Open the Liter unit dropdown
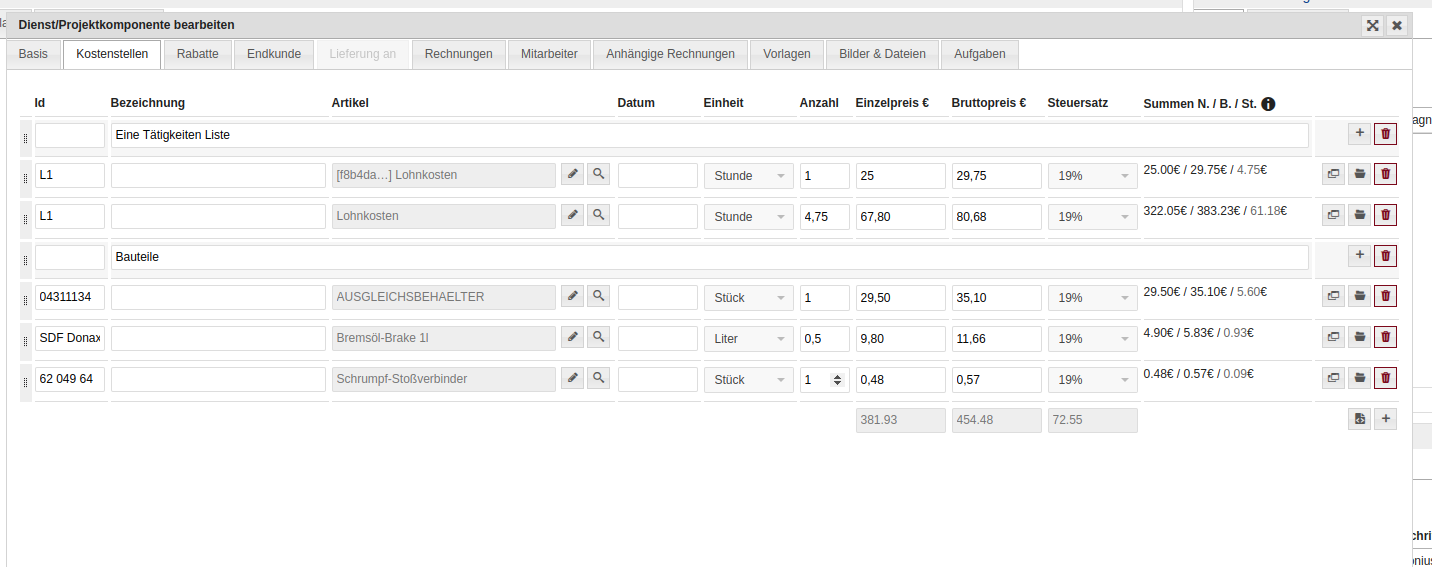 [748, 339]
